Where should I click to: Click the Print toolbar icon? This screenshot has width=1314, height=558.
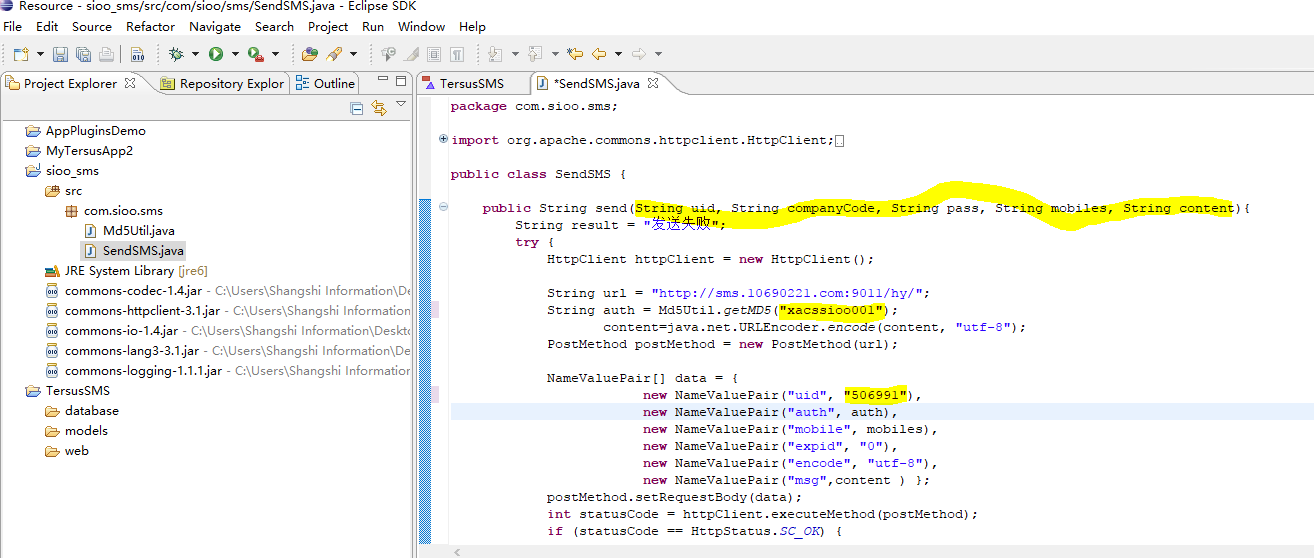107,54
